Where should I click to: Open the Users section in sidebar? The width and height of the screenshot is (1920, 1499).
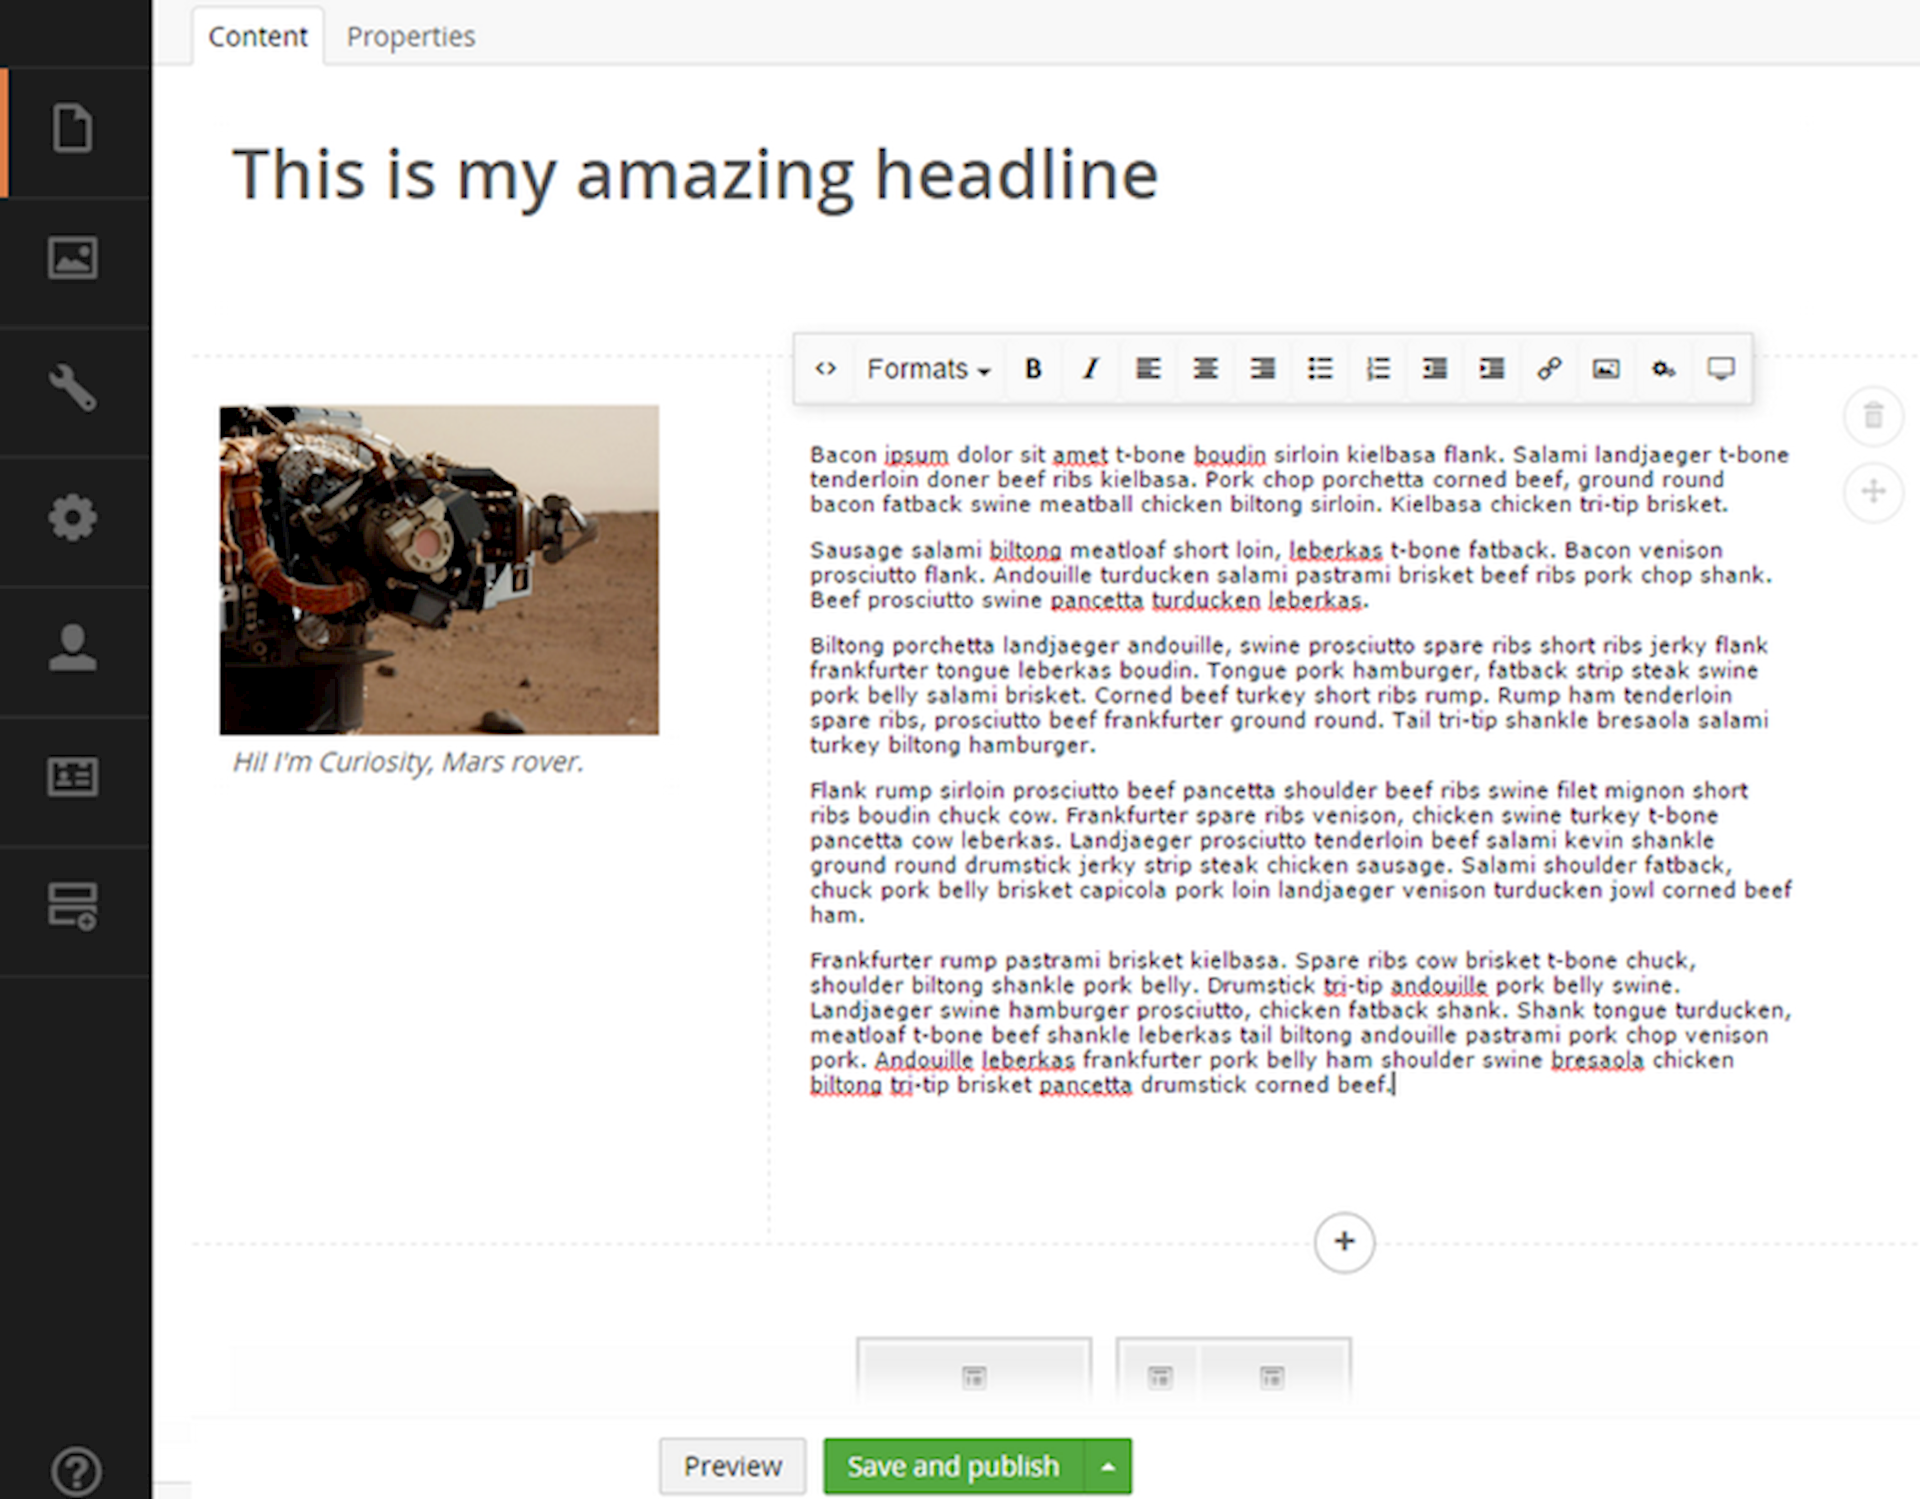point(73,648)
